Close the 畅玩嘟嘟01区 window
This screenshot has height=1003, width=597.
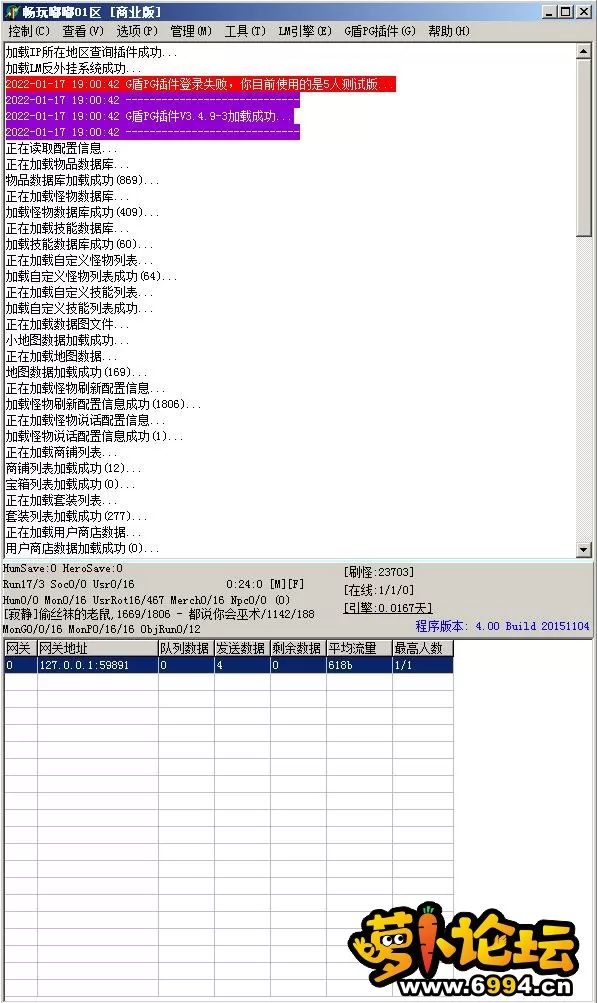584,12
